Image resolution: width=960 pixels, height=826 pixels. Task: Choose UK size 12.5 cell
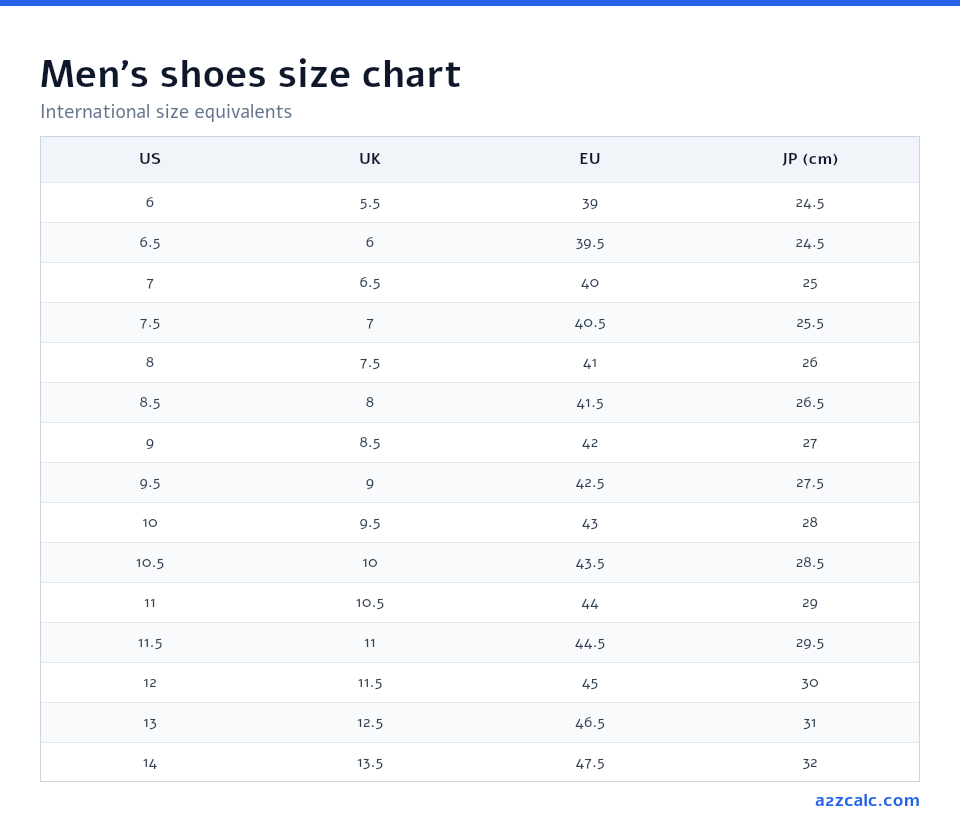point(370,723)
